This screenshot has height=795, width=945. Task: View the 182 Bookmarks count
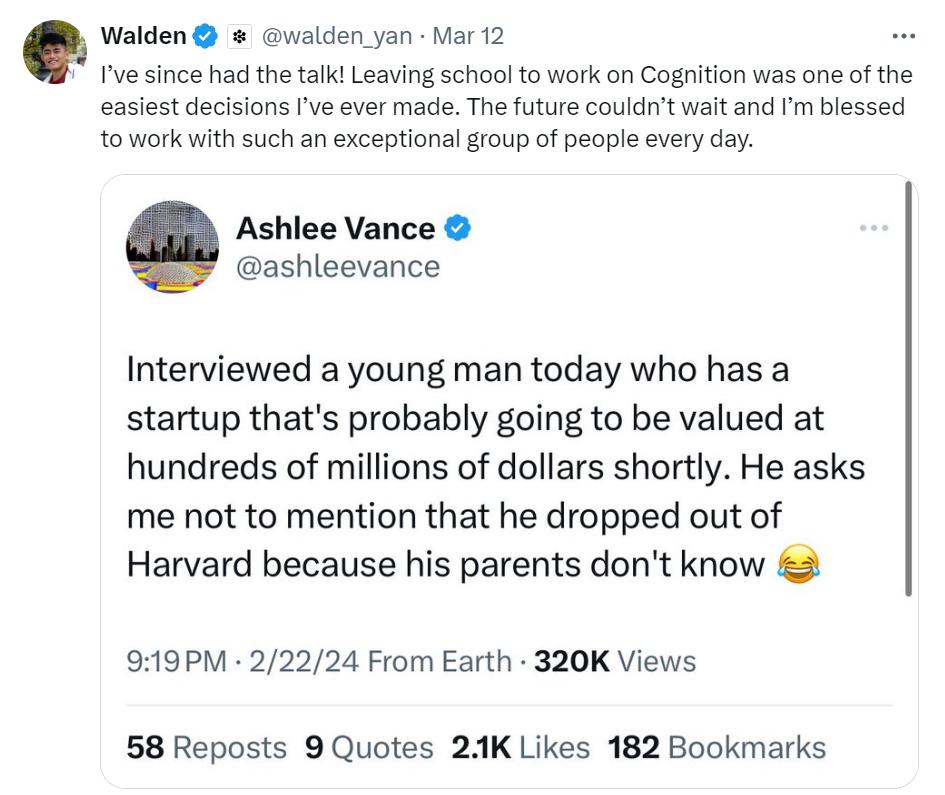(x=717, y=747)
